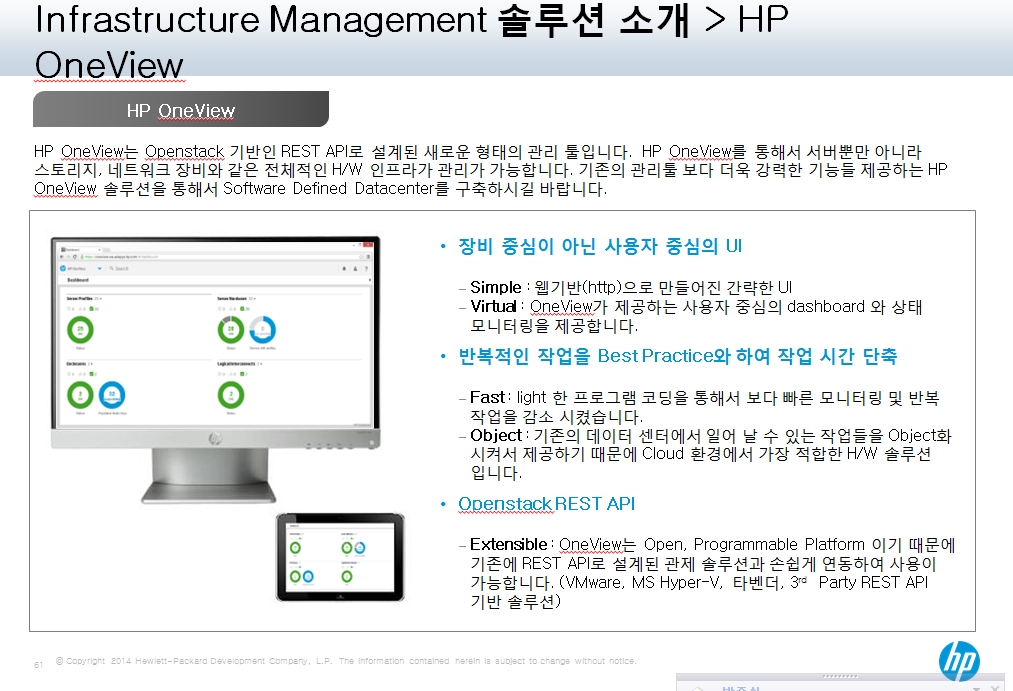The width and height of the screenshot is (1013, 691).
Task: Select the monitor dashboard image
Action: pos(215,369)
